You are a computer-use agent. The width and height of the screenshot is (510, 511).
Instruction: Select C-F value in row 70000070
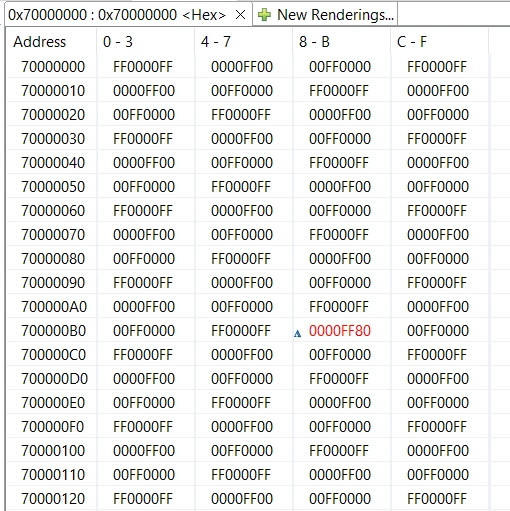(438, 235)
